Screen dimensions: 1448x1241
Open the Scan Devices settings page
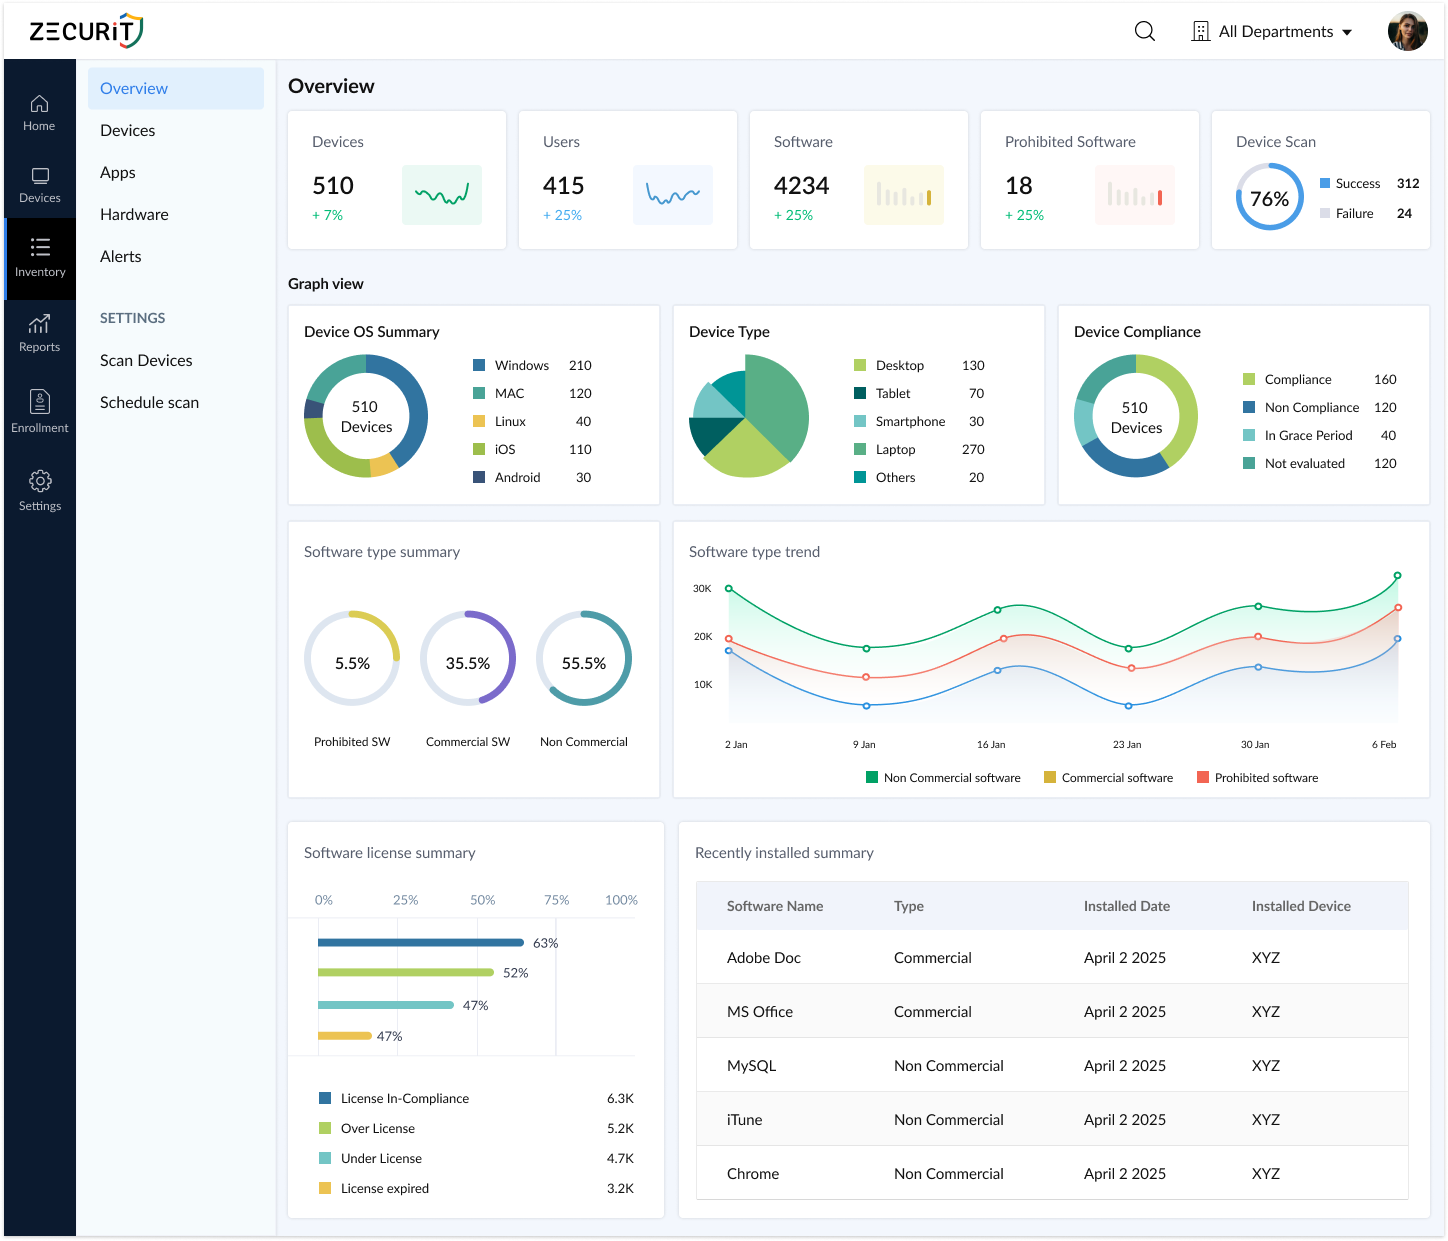(146, 360)
